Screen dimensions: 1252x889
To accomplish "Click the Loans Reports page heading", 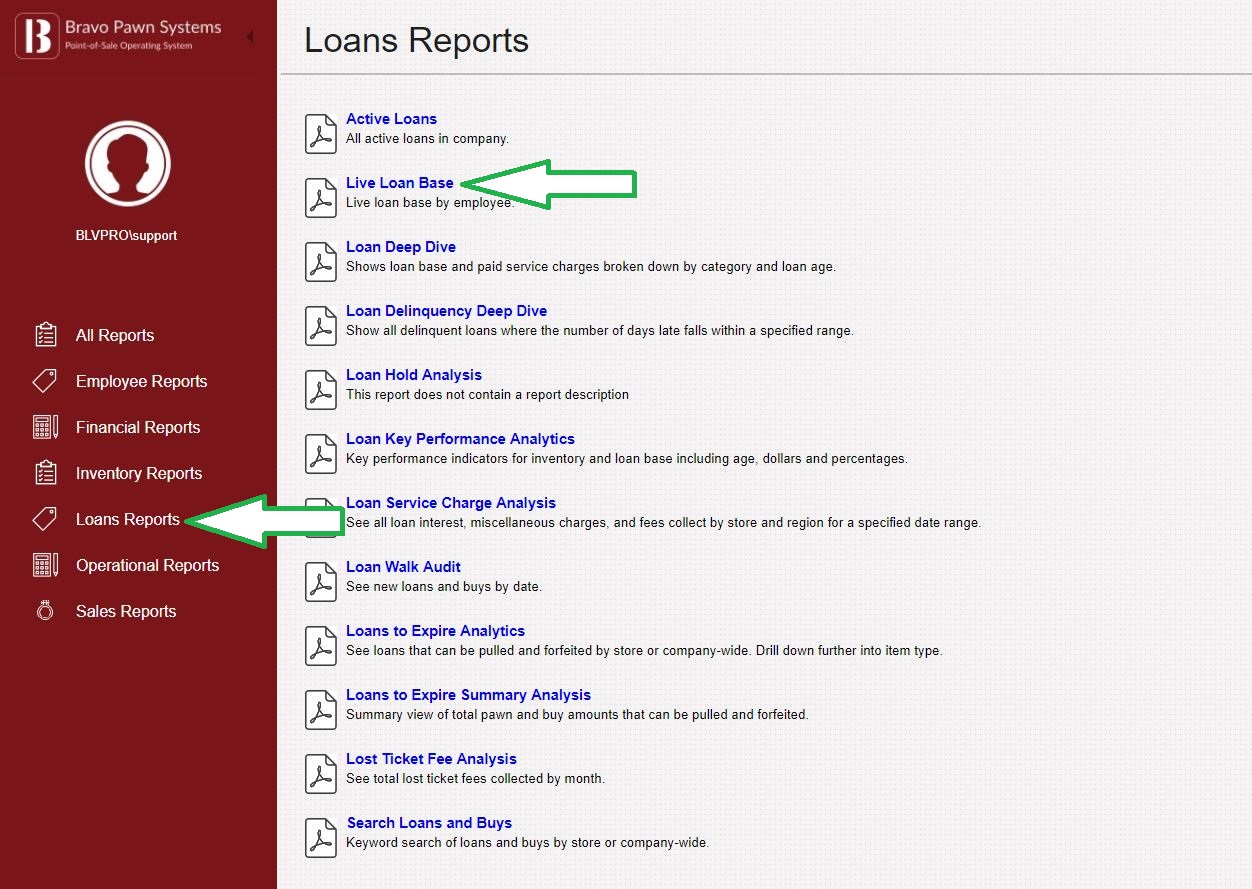I will (416, 40).
